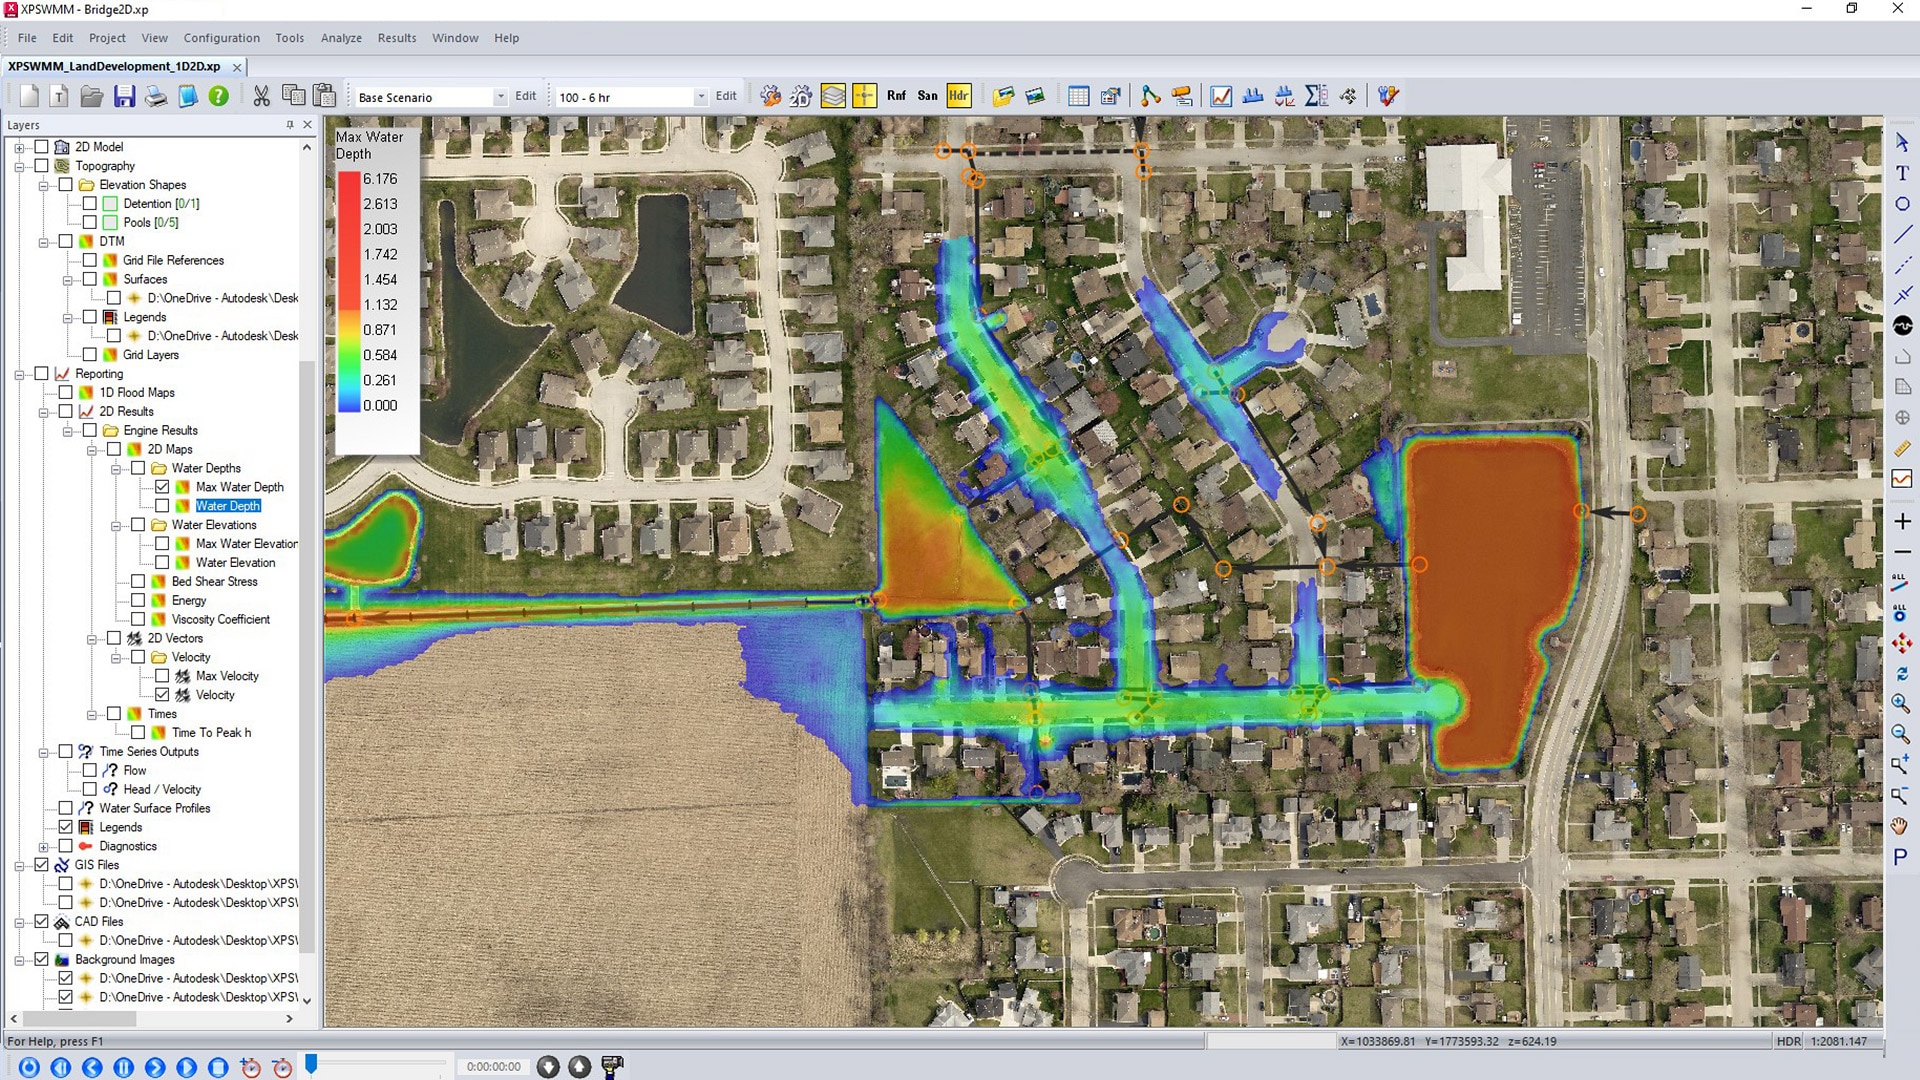Image resolution: width=1920 pixels, height=1080 pixels.
Task: Uncheck the GIS Files checkbox
Action: 42,865
